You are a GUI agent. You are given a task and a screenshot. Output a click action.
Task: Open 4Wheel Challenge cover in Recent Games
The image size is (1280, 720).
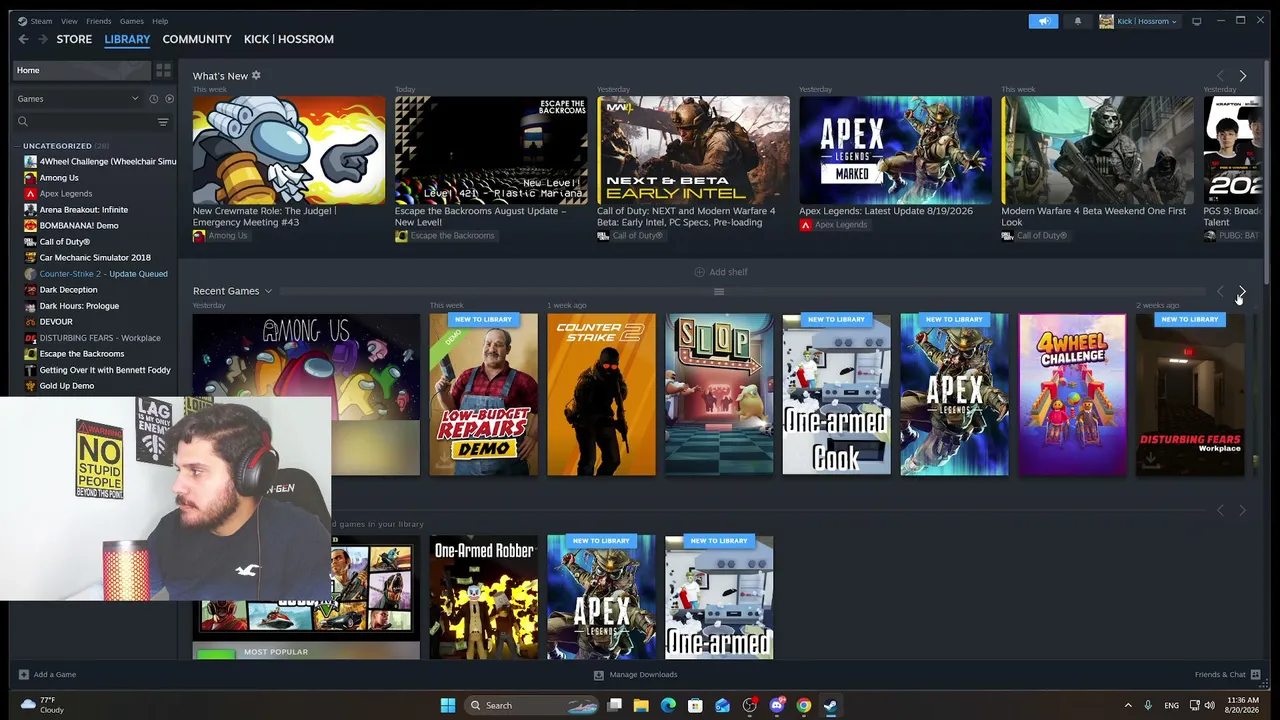[1072, 394]
